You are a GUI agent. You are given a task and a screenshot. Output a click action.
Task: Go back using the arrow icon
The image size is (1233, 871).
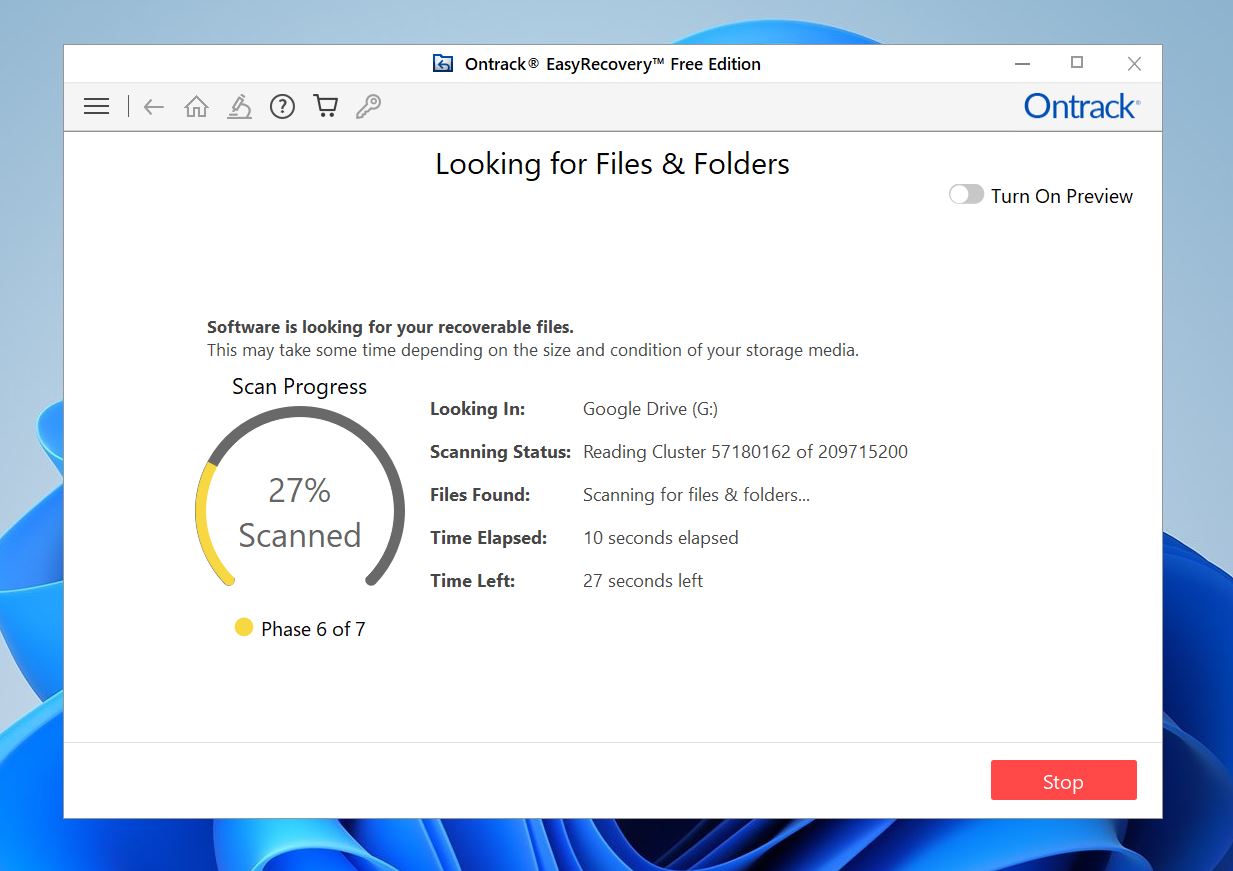pos(153,106)
